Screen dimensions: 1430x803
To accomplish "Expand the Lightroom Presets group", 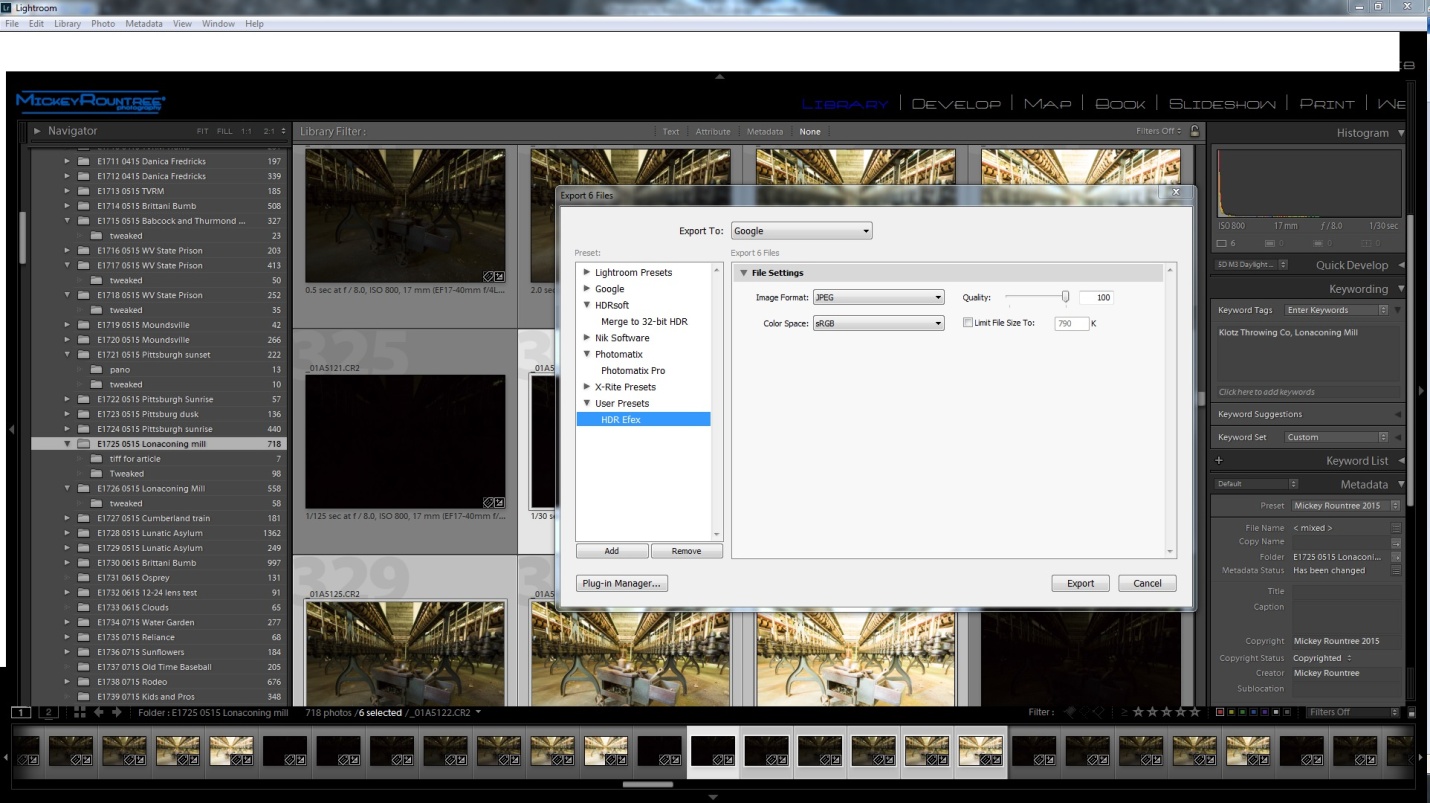I will tap(587, 272).
